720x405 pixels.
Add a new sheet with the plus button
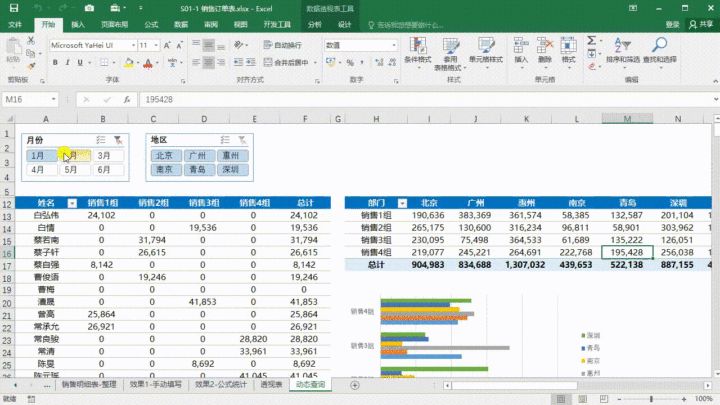[354, 385]
